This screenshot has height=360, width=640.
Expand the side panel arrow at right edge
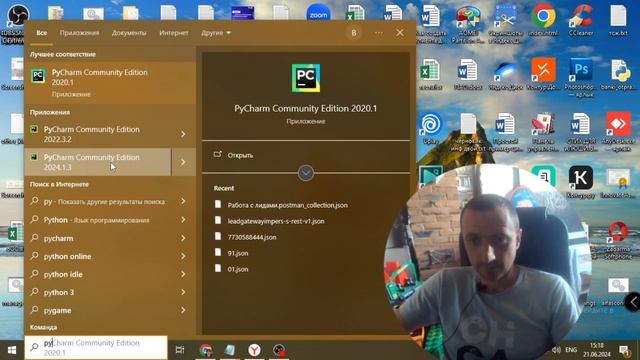[x=633, y=302]
